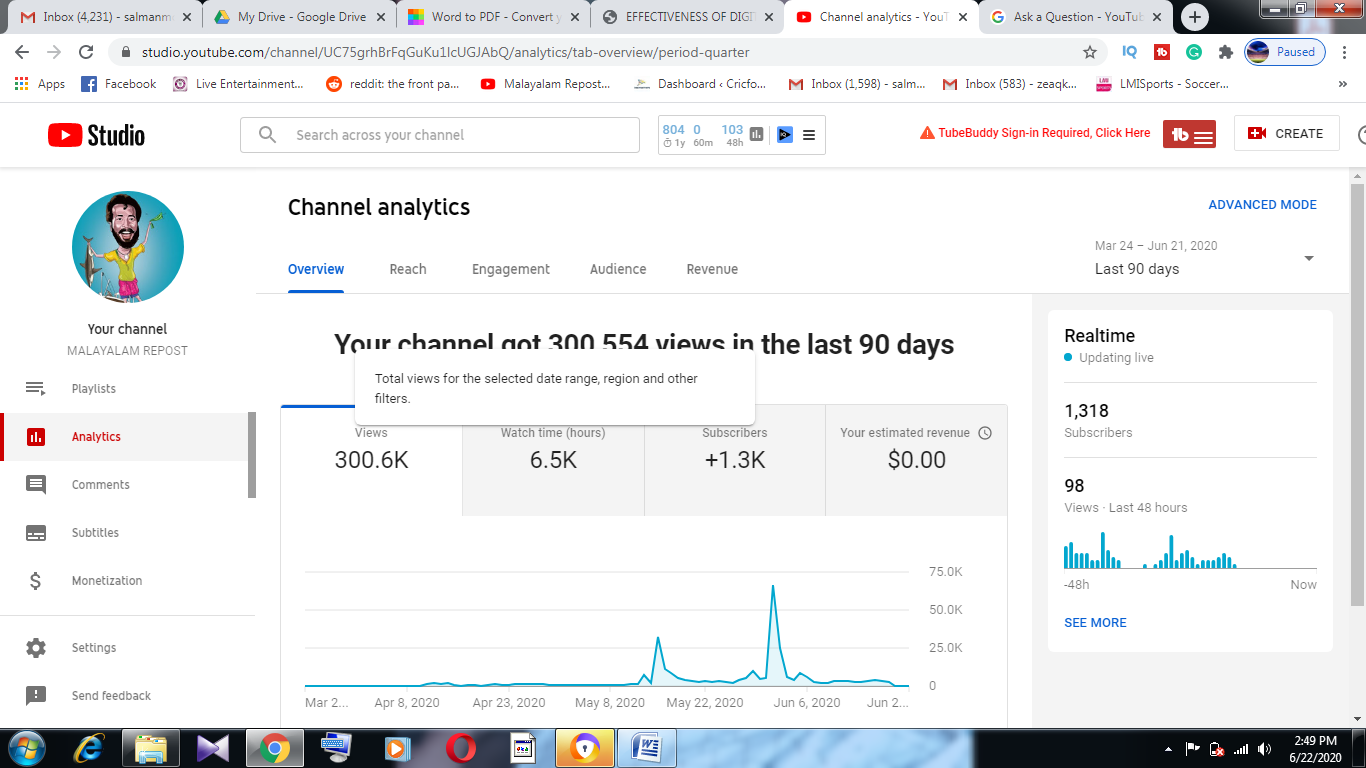
Task: Open the Playlists sidebar icon
Action: pos(36,389)
